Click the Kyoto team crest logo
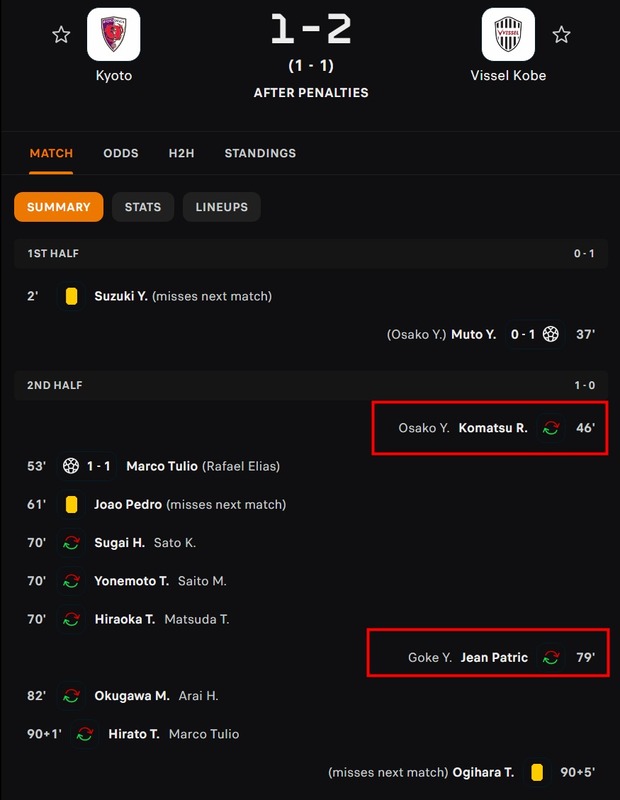This screenshot has width=620, height=800. (113, 35)
